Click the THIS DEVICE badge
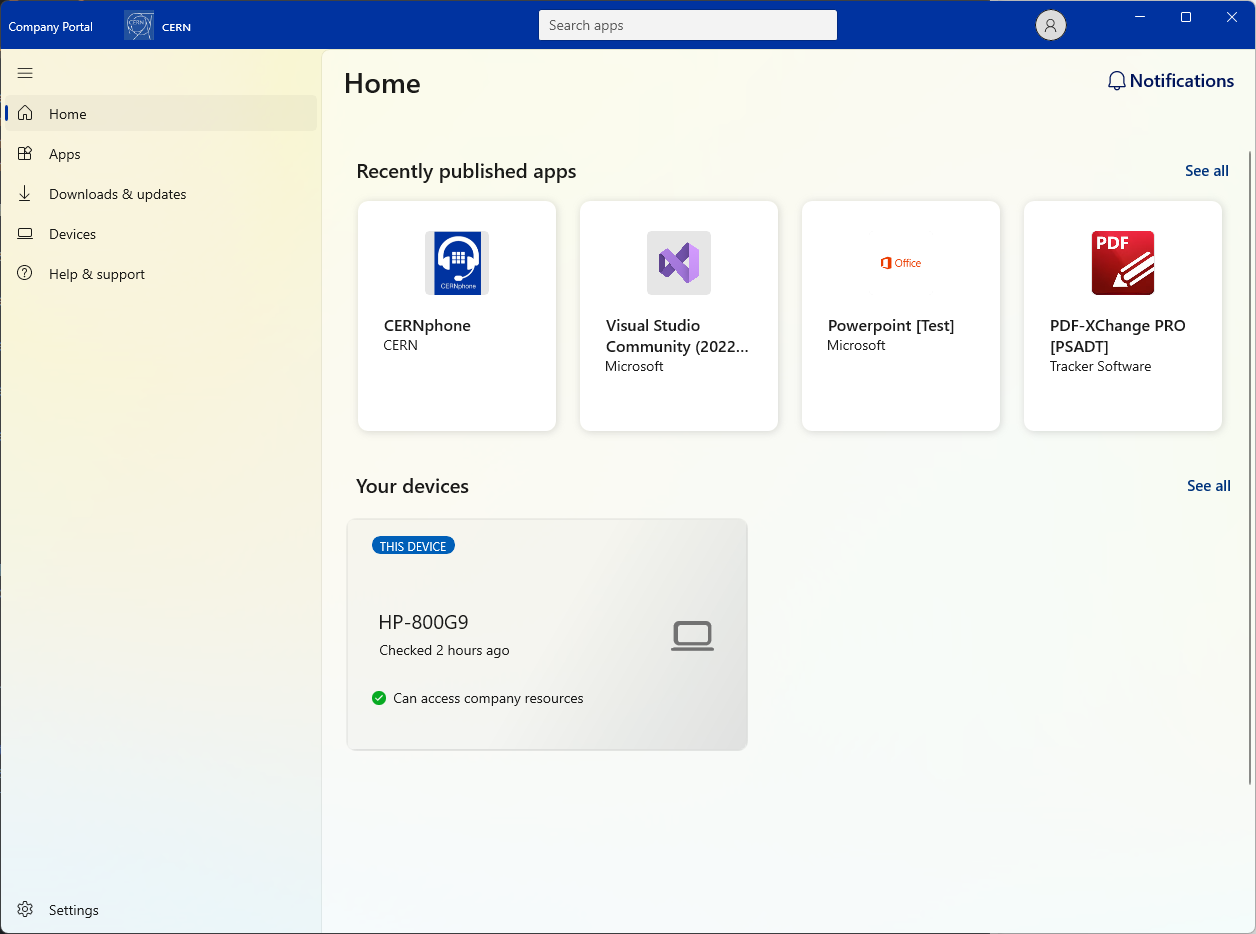The image size is (1256, 934). [x=413, y=546]
